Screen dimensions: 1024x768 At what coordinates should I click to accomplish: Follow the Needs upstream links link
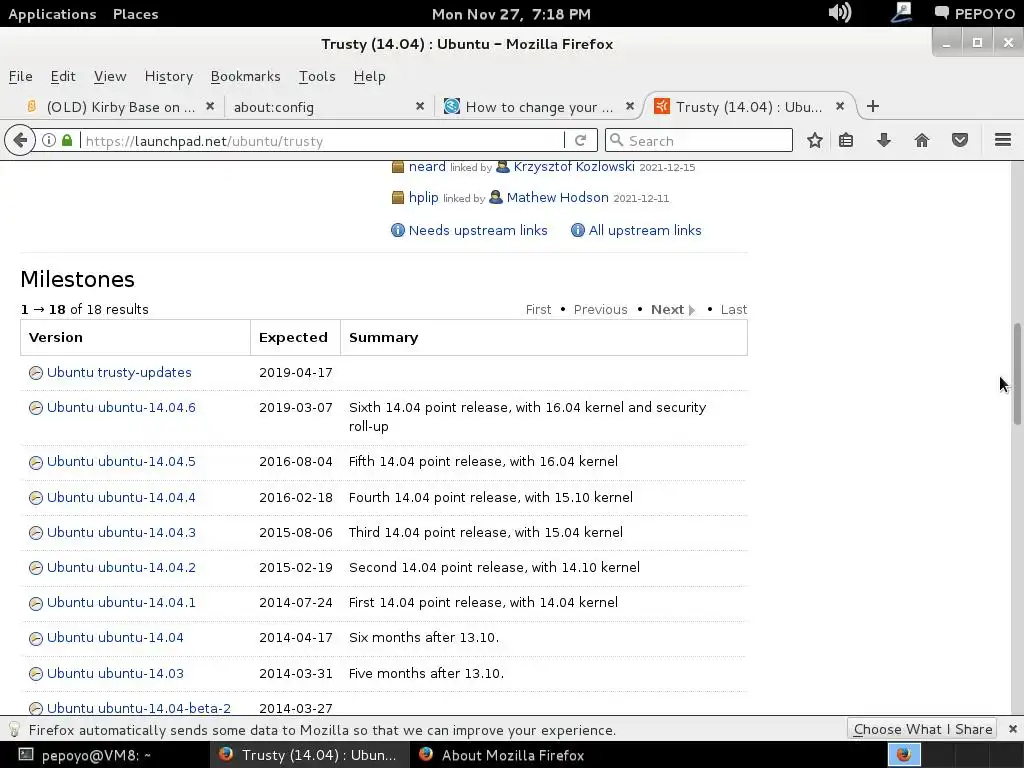[478, 230]
